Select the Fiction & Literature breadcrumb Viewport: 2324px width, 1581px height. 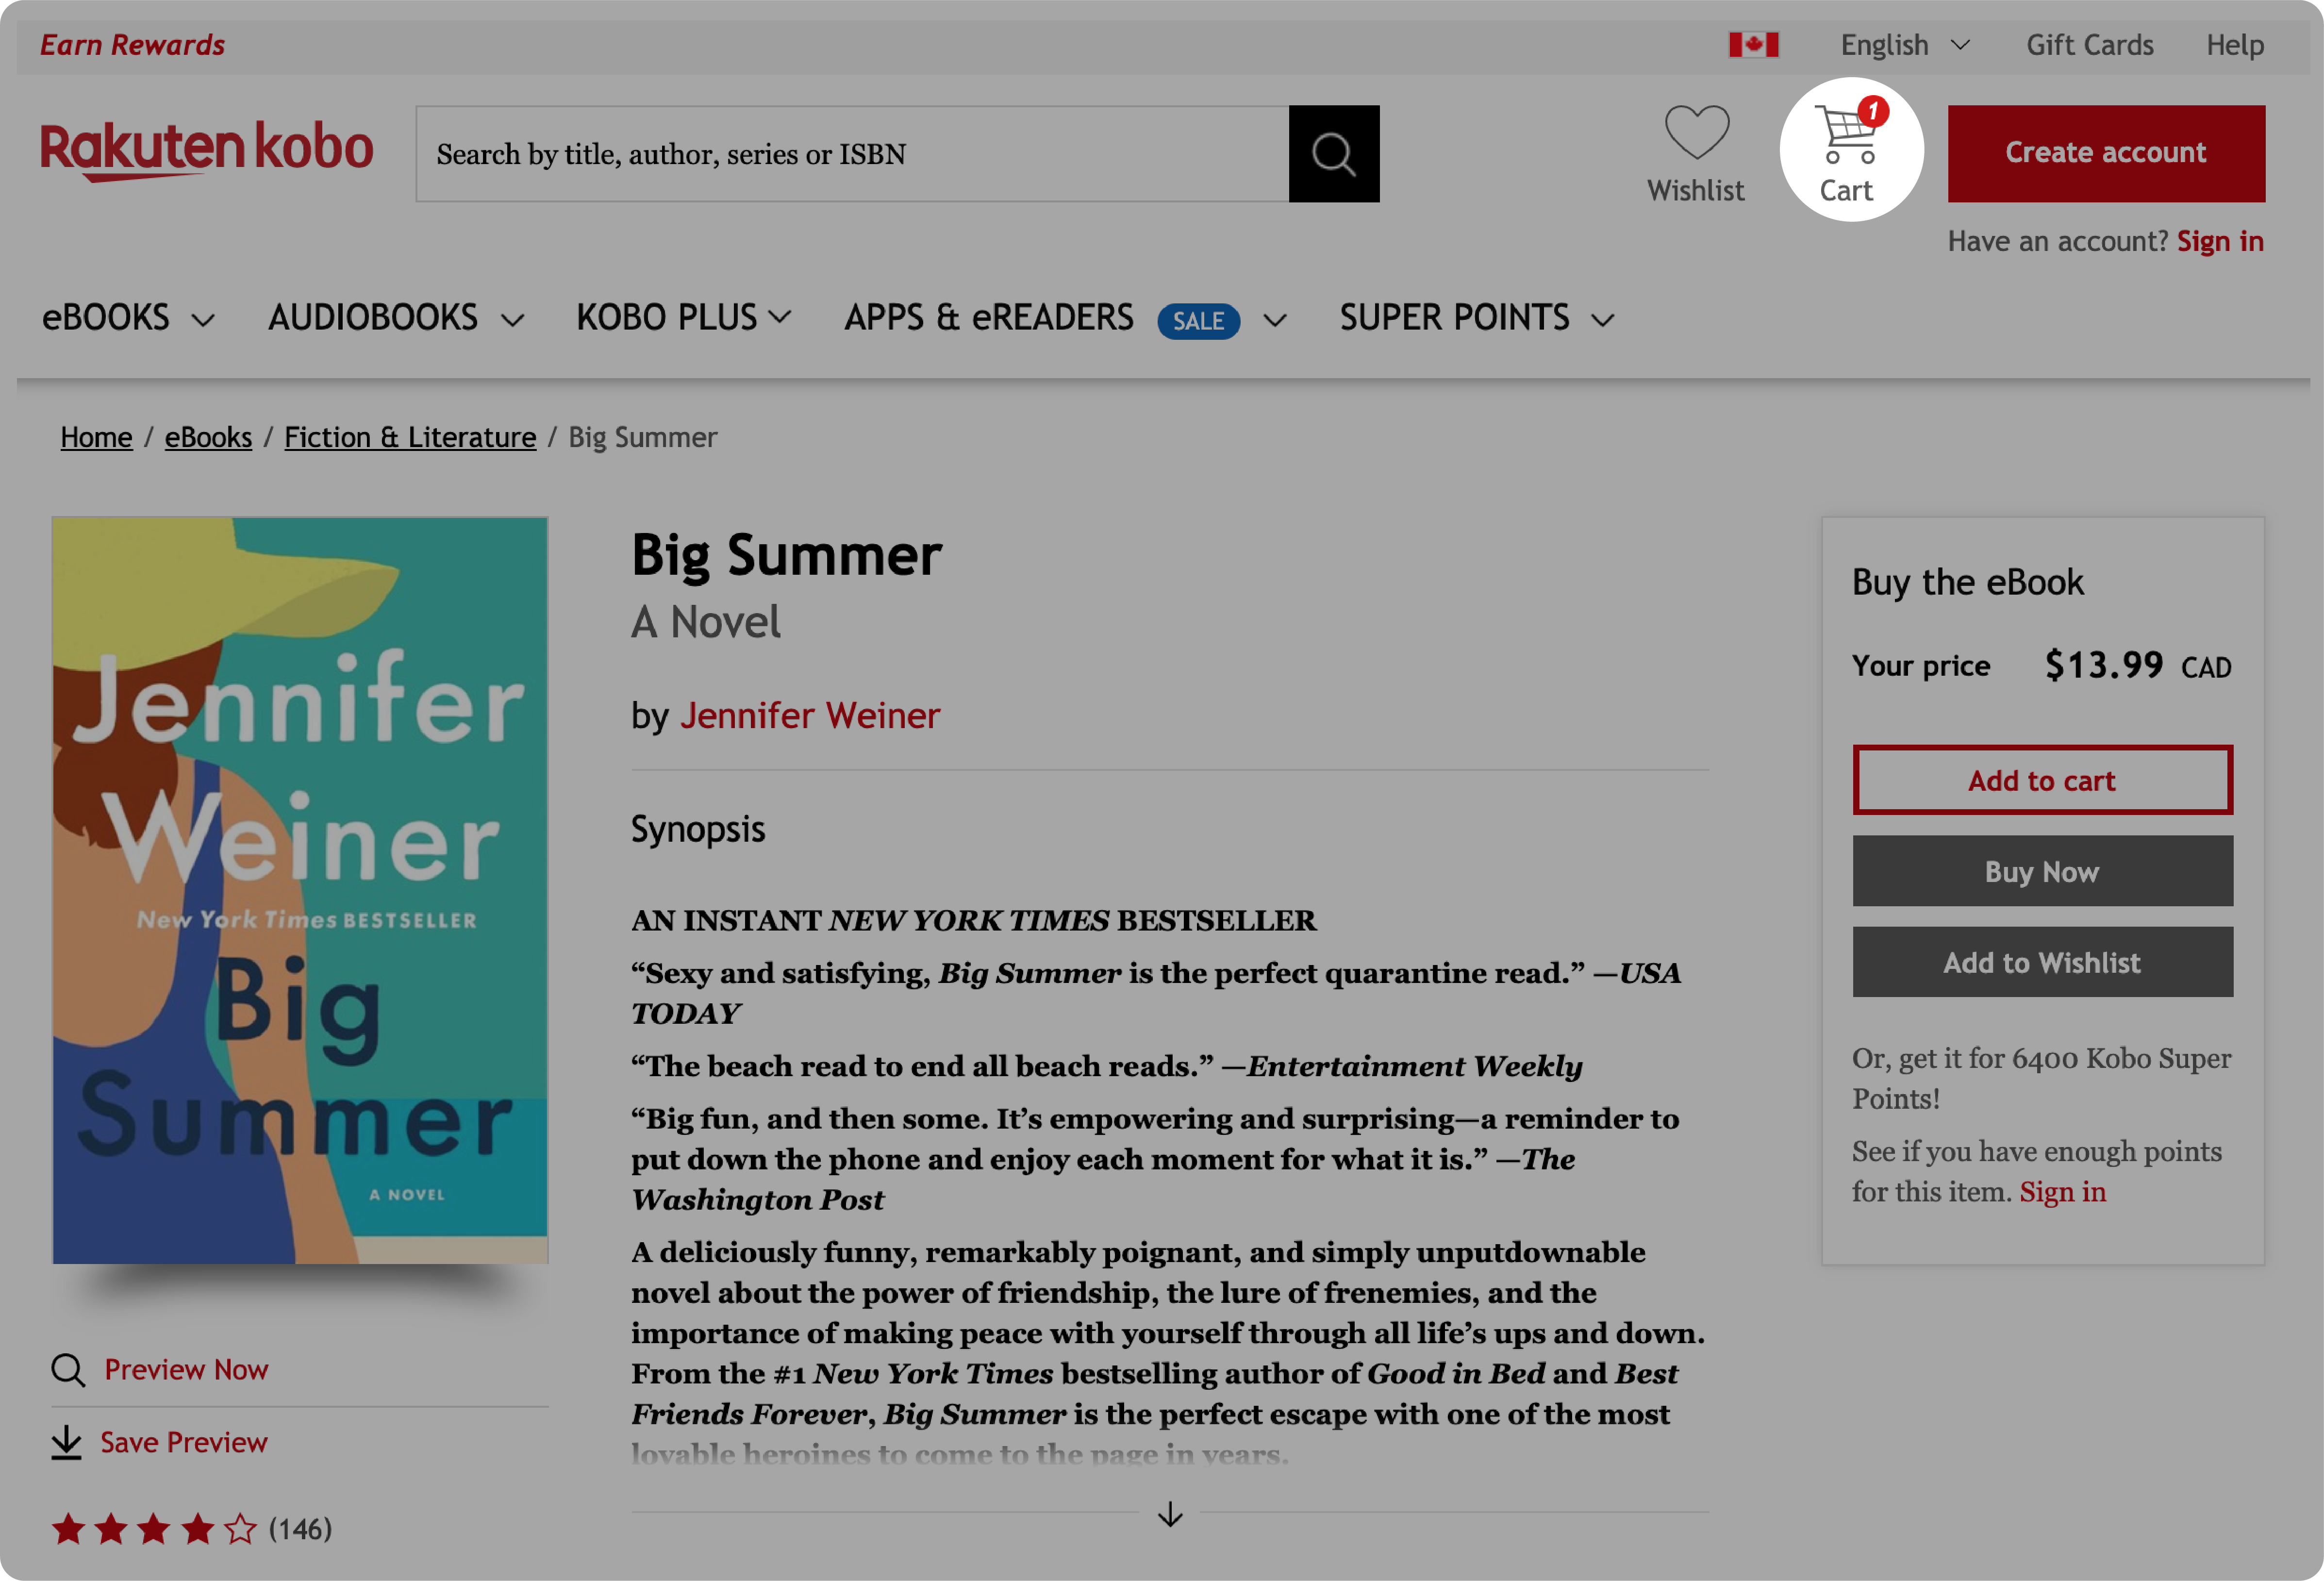coord(411,436)
